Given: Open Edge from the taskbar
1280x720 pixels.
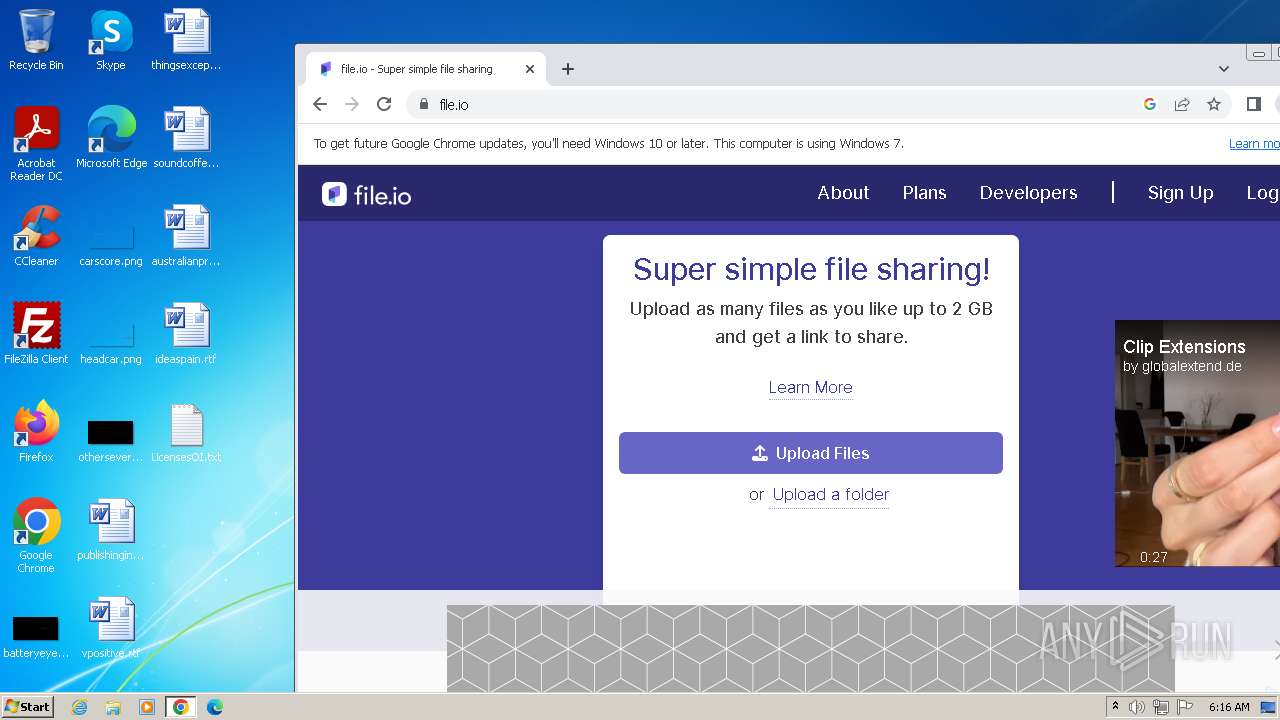Looking at the screenshot, I should pos(215,707).
